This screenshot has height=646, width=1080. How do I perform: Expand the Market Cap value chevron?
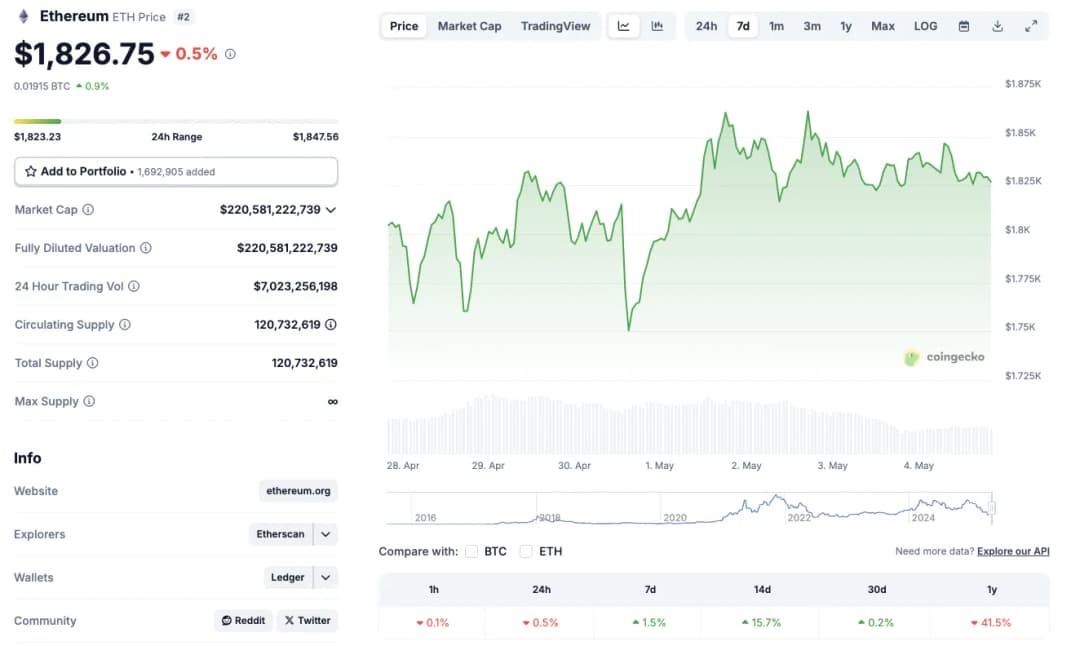click(x=331, y=210)
